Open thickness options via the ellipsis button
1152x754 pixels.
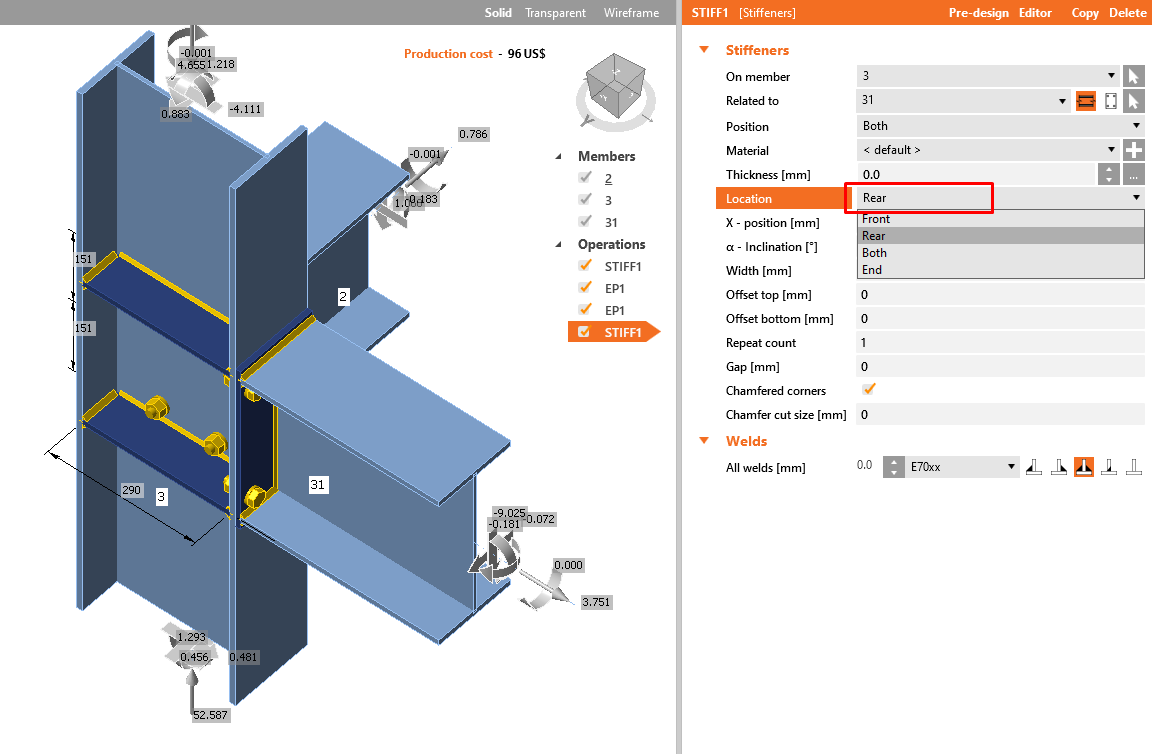click(1135, 174)
